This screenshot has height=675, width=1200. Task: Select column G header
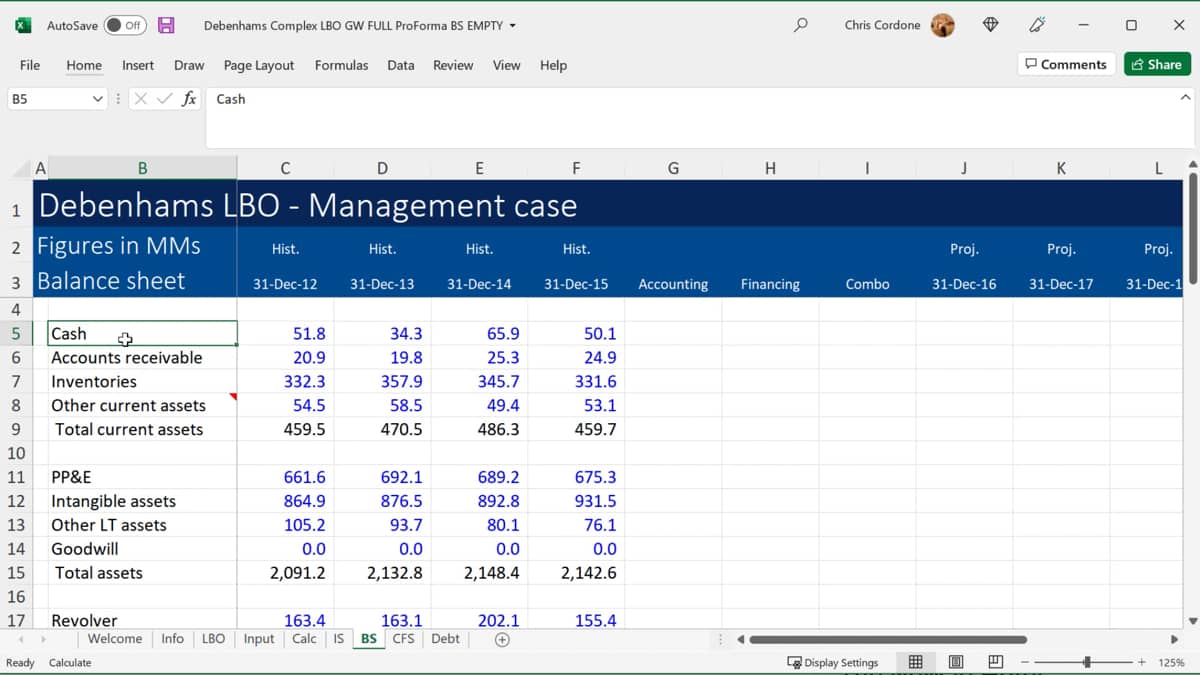673,168
